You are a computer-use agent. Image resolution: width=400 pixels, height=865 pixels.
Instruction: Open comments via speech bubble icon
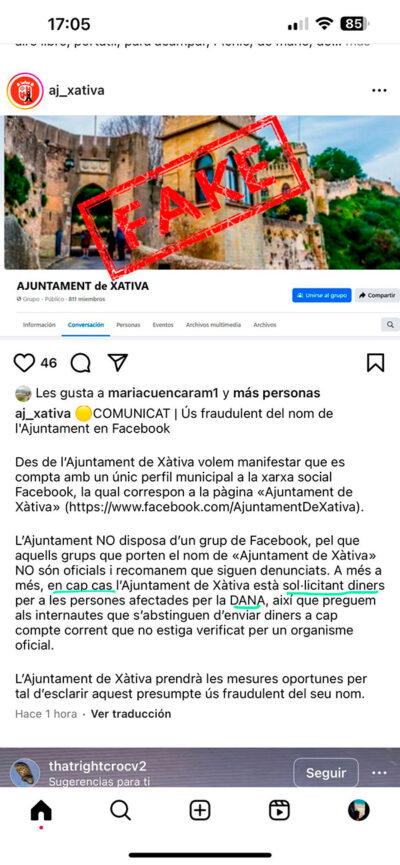[81, 362]
